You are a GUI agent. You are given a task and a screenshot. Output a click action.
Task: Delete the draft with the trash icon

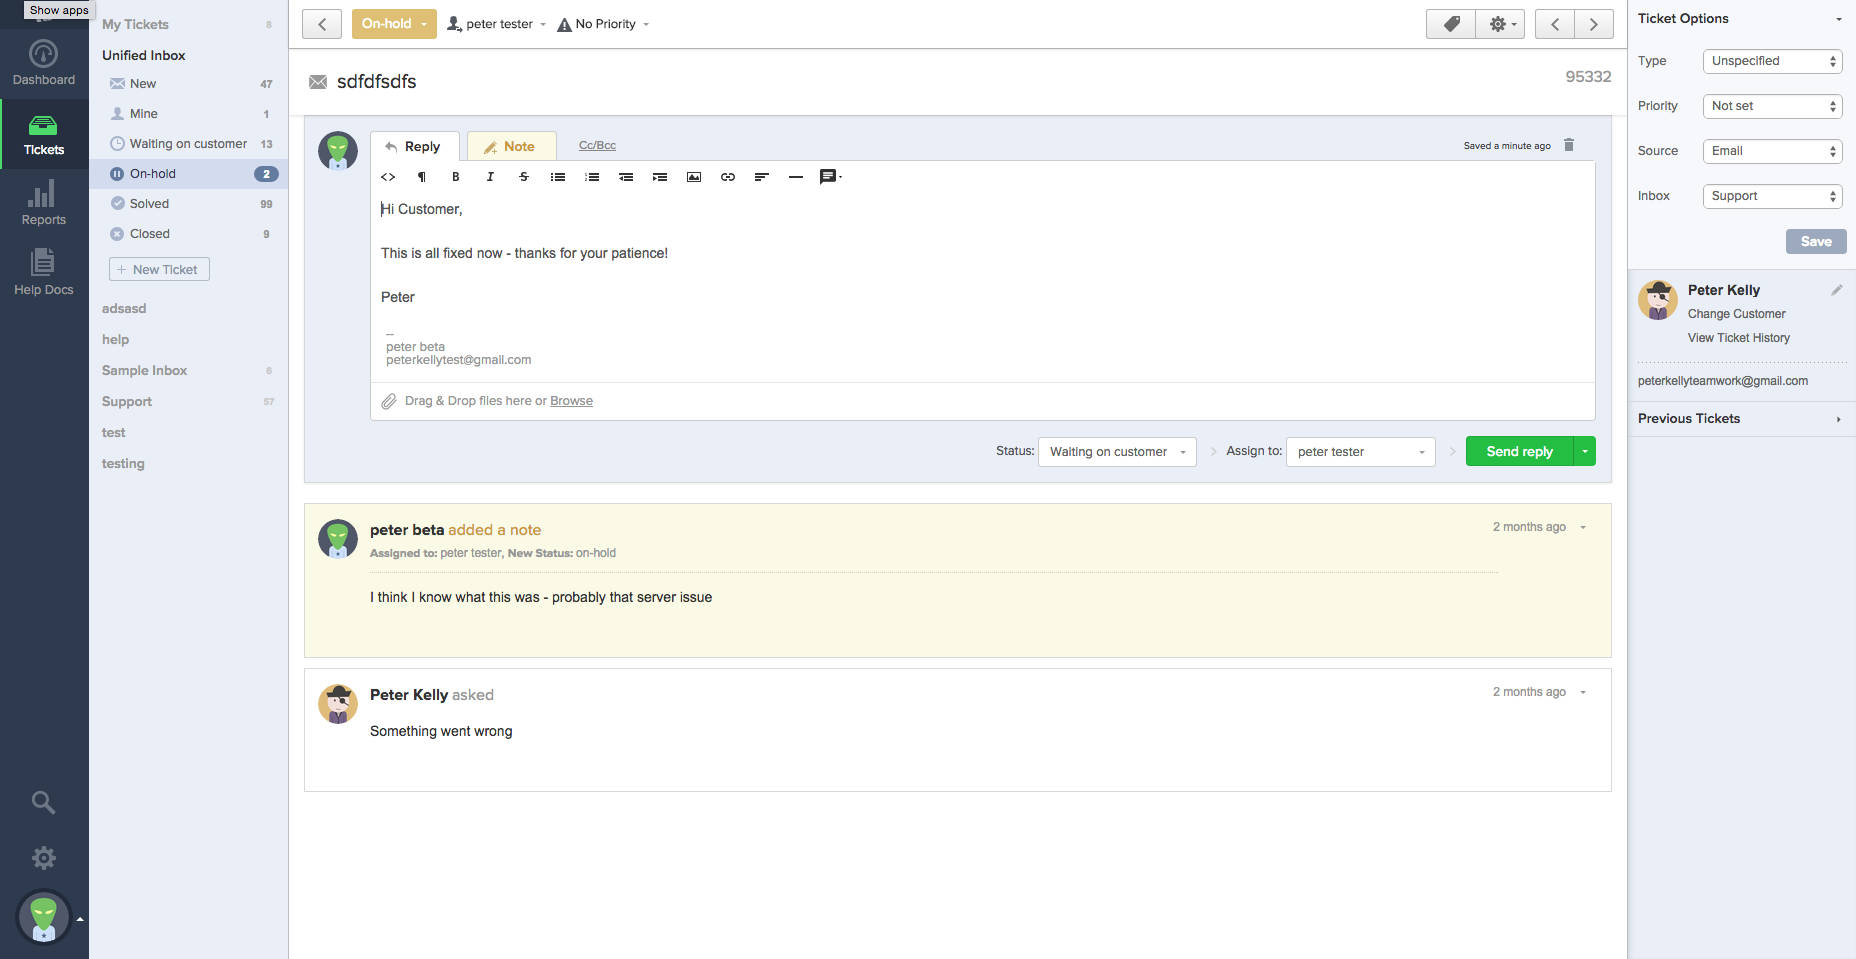pos(1569,145)
